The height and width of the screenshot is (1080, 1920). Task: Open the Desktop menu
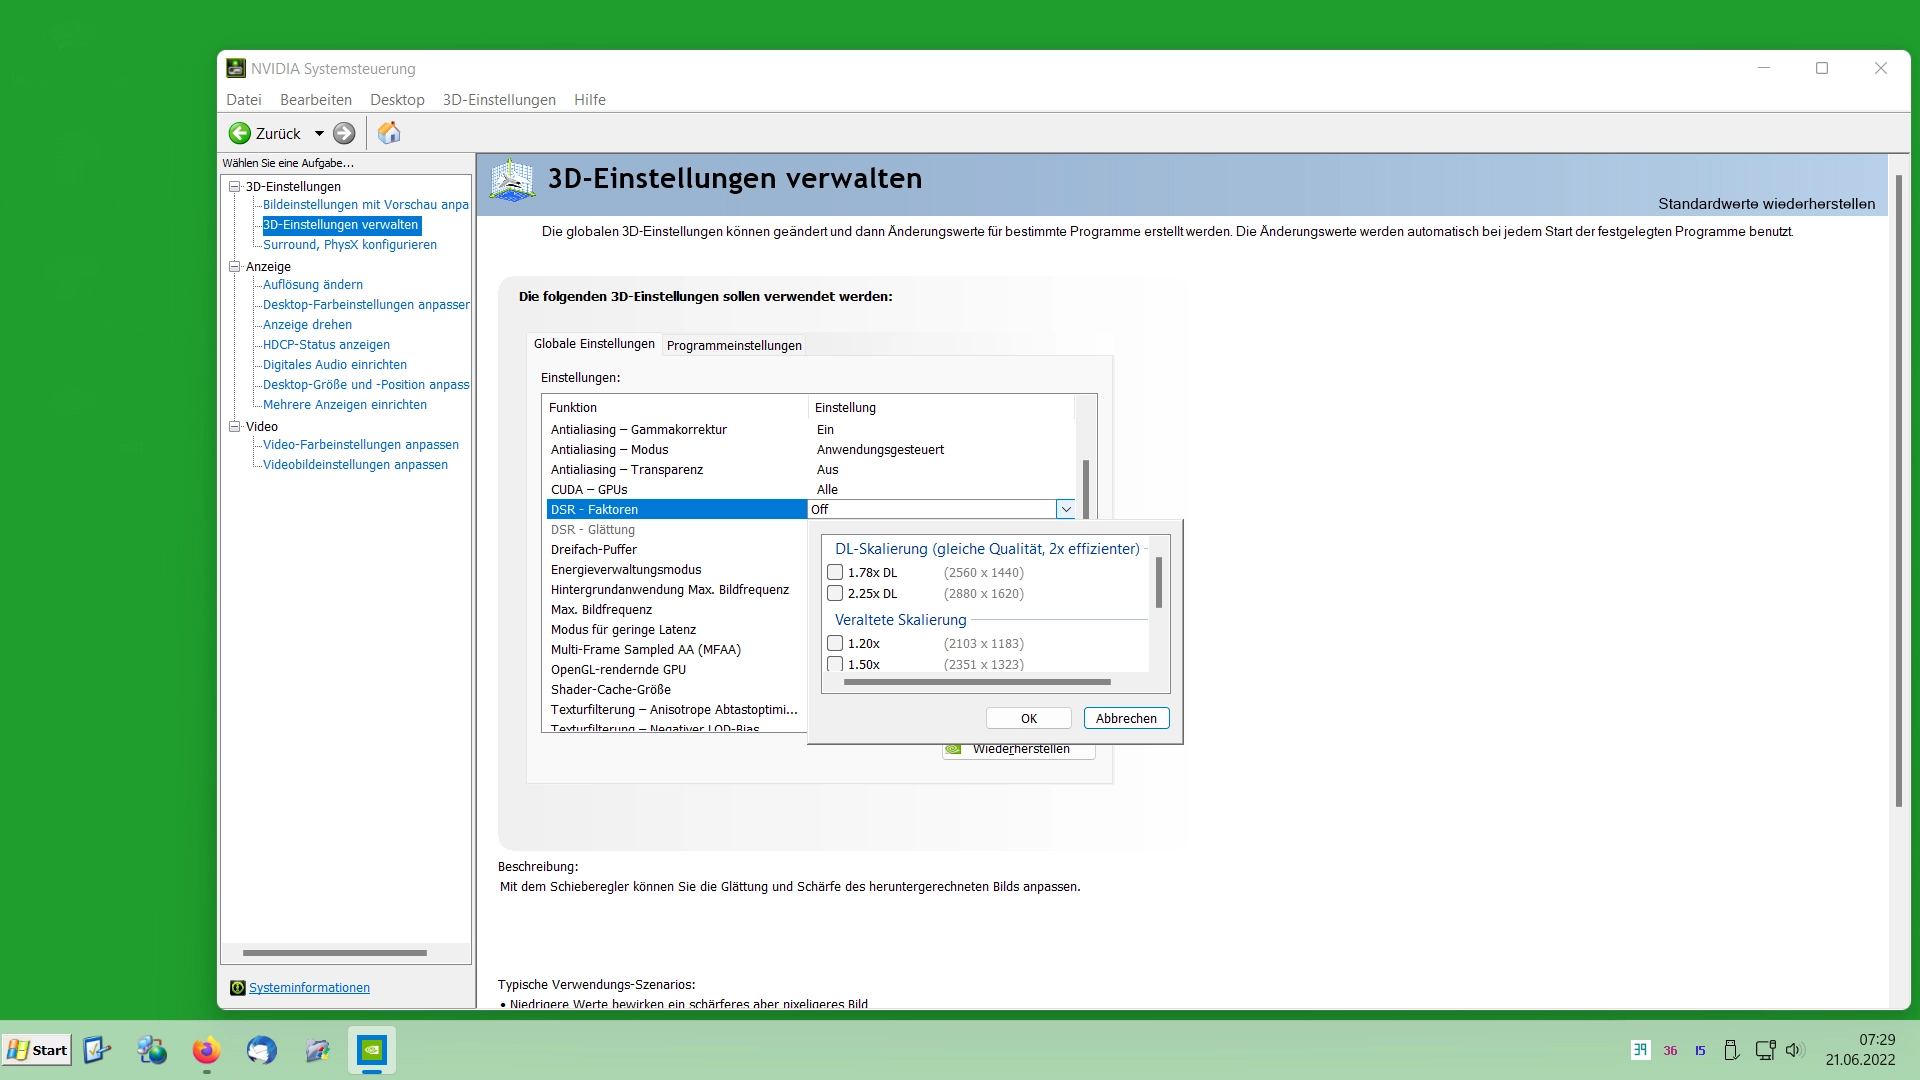[397, 100]
